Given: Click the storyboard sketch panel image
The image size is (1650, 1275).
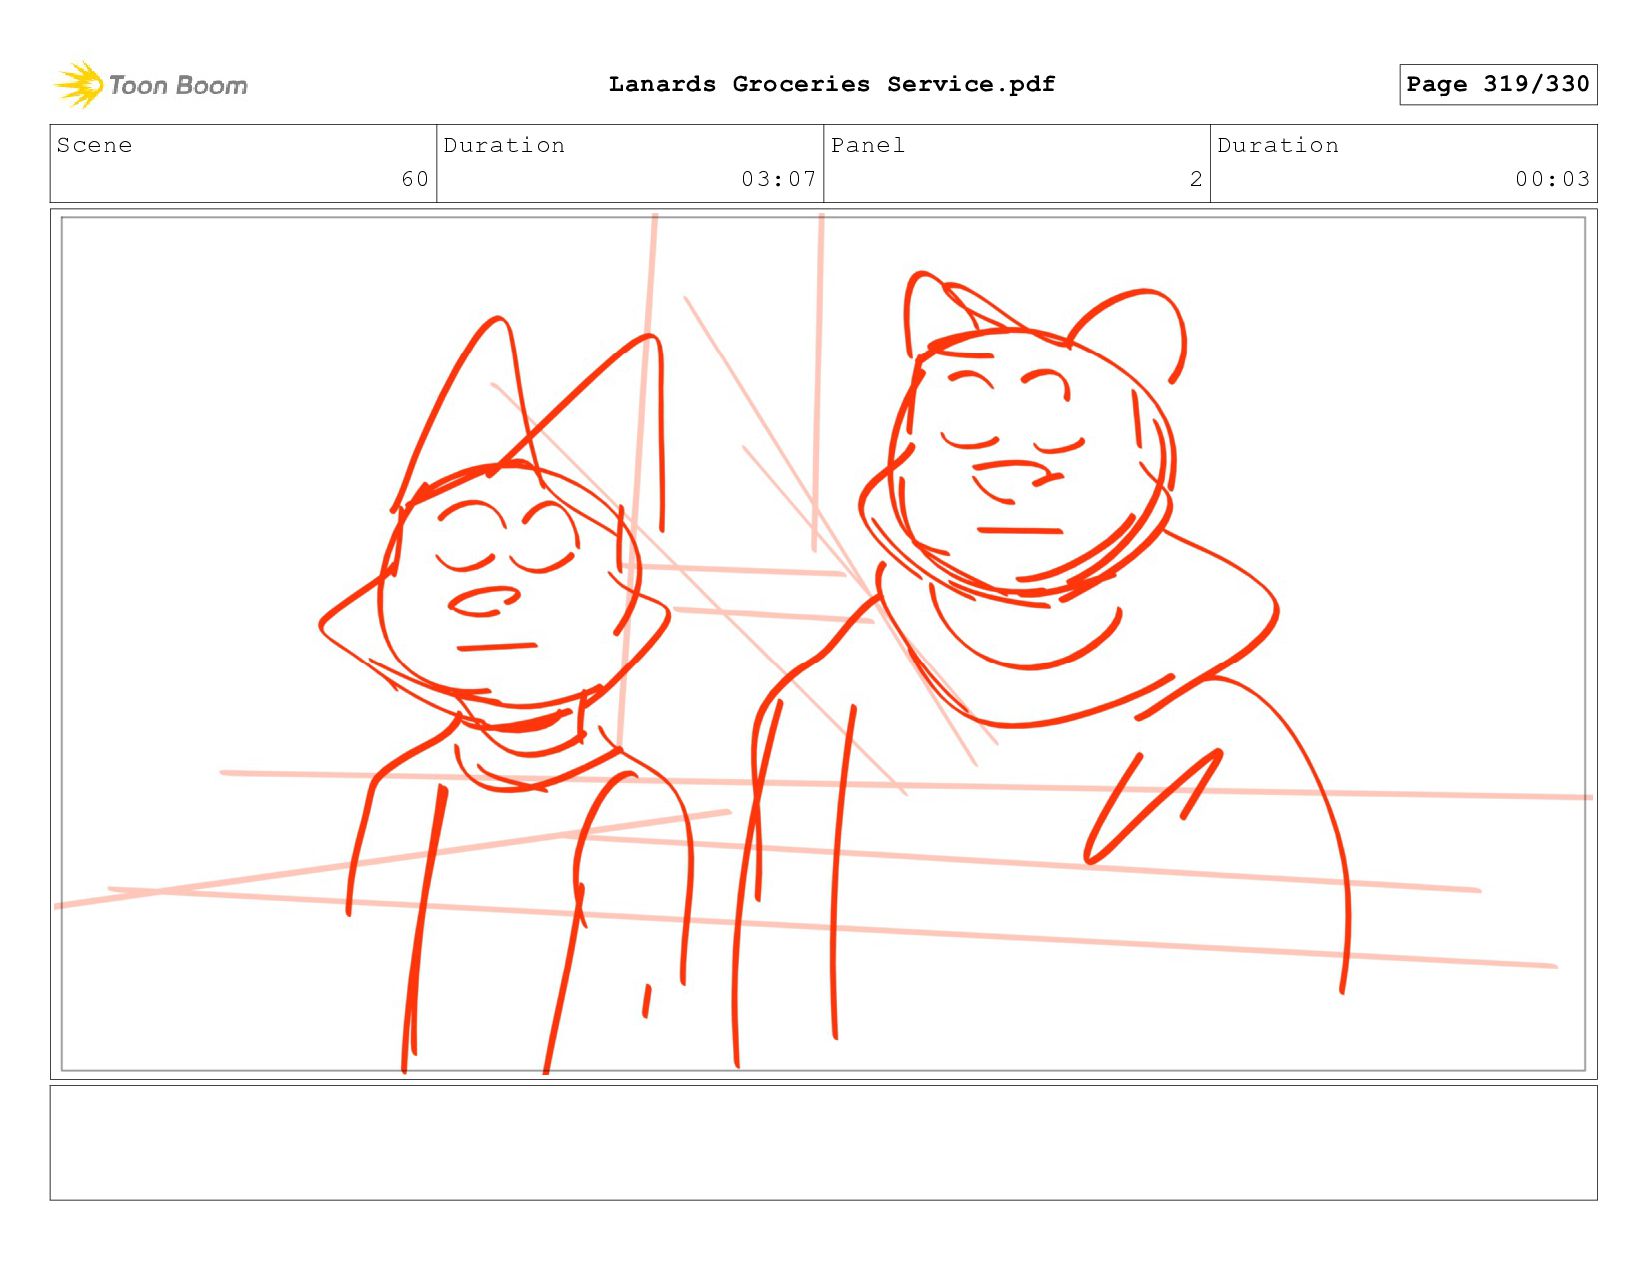Looking at the screenshot, I should [x=823, y=644].
